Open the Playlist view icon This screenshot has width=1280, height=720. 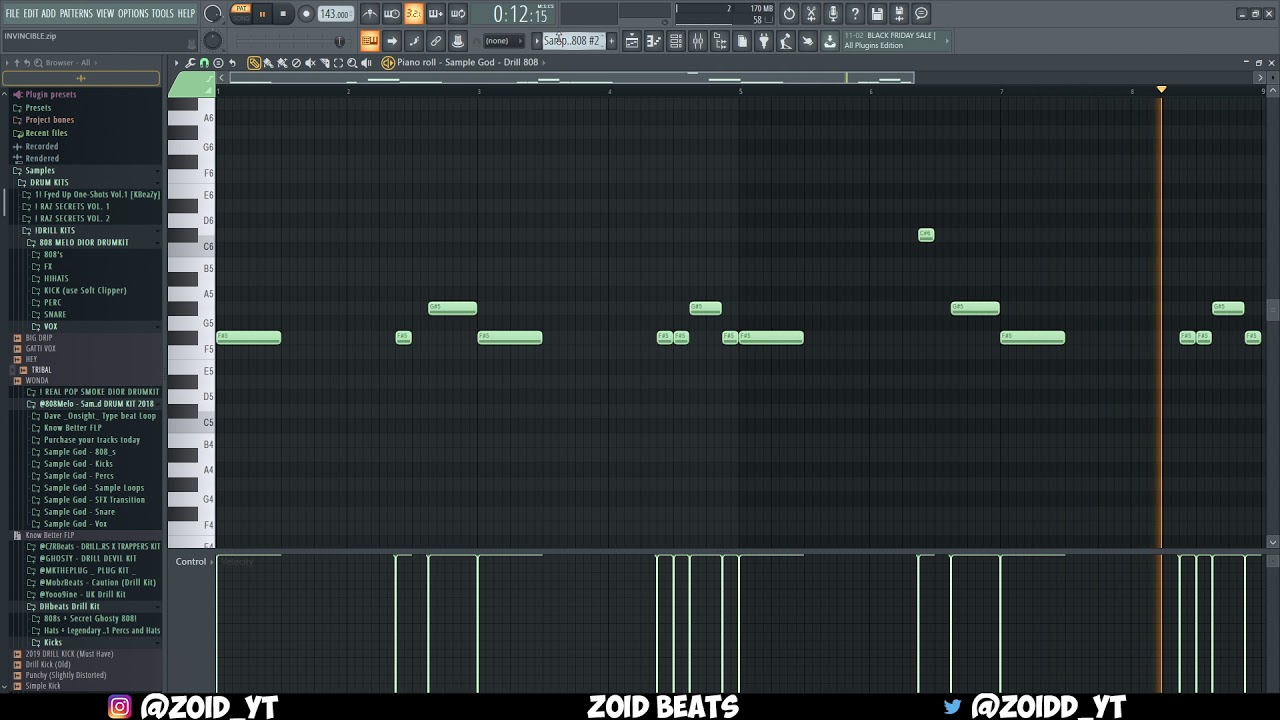pos(632,41)
